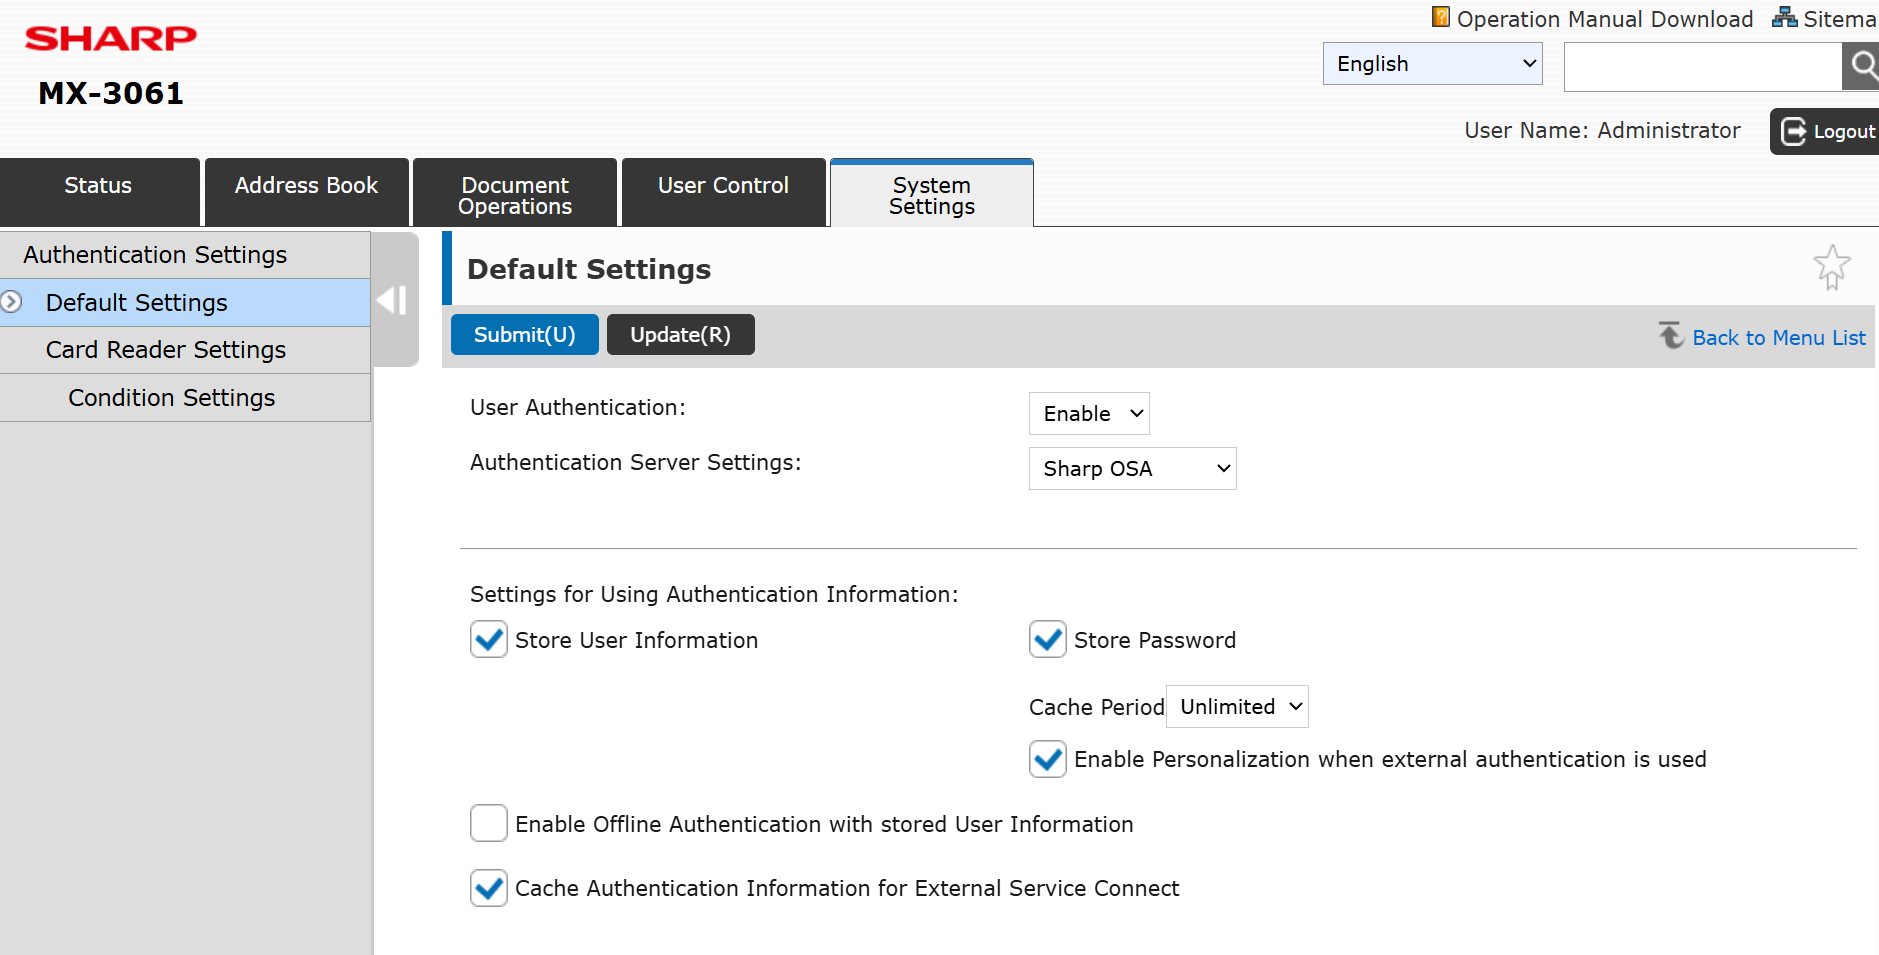Screen dimensions: 1879x955
Task: Click the SHARP logo
Action: [x=110, y=39]
